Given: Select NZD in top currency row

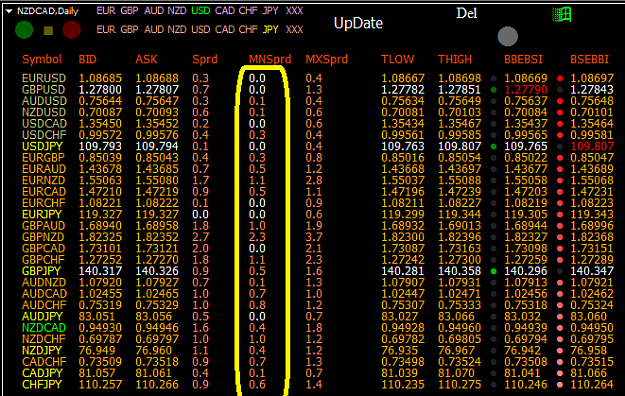Looking at the screenshot, I should coord(177,11).
